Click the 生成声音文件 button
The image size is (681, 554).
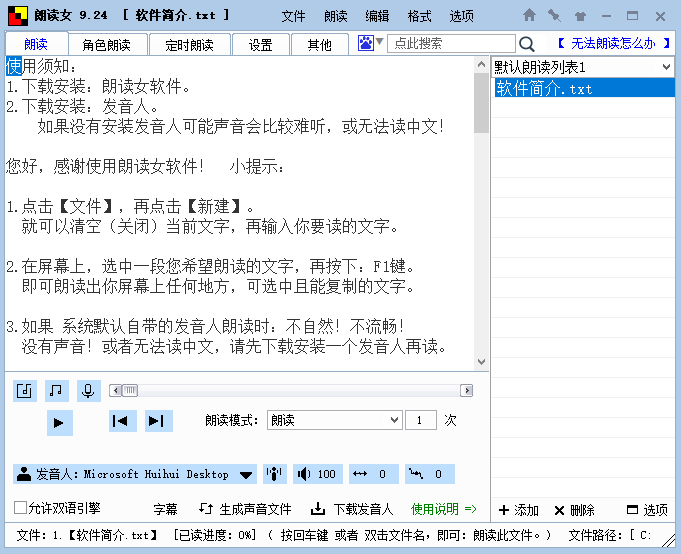(245, 509)
